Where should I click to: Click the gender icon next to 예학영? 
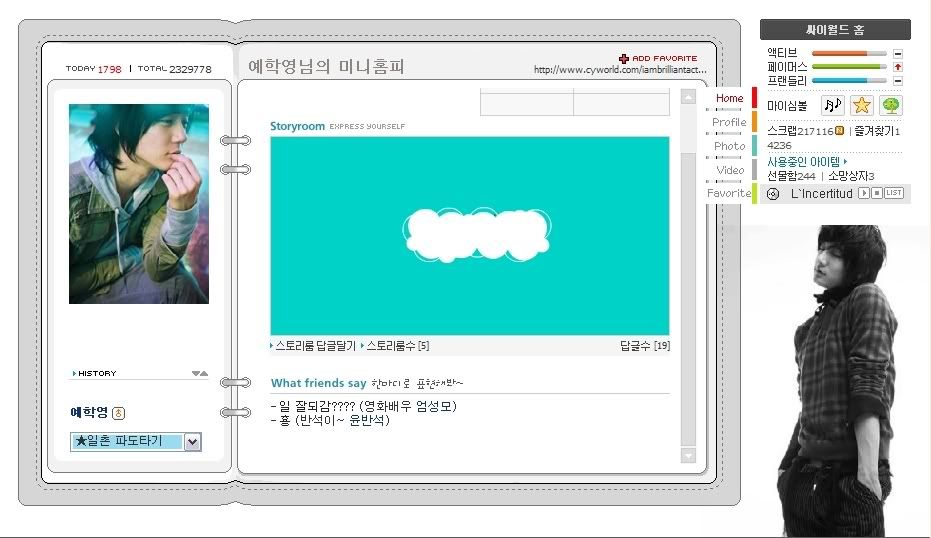tap(119, 413)
